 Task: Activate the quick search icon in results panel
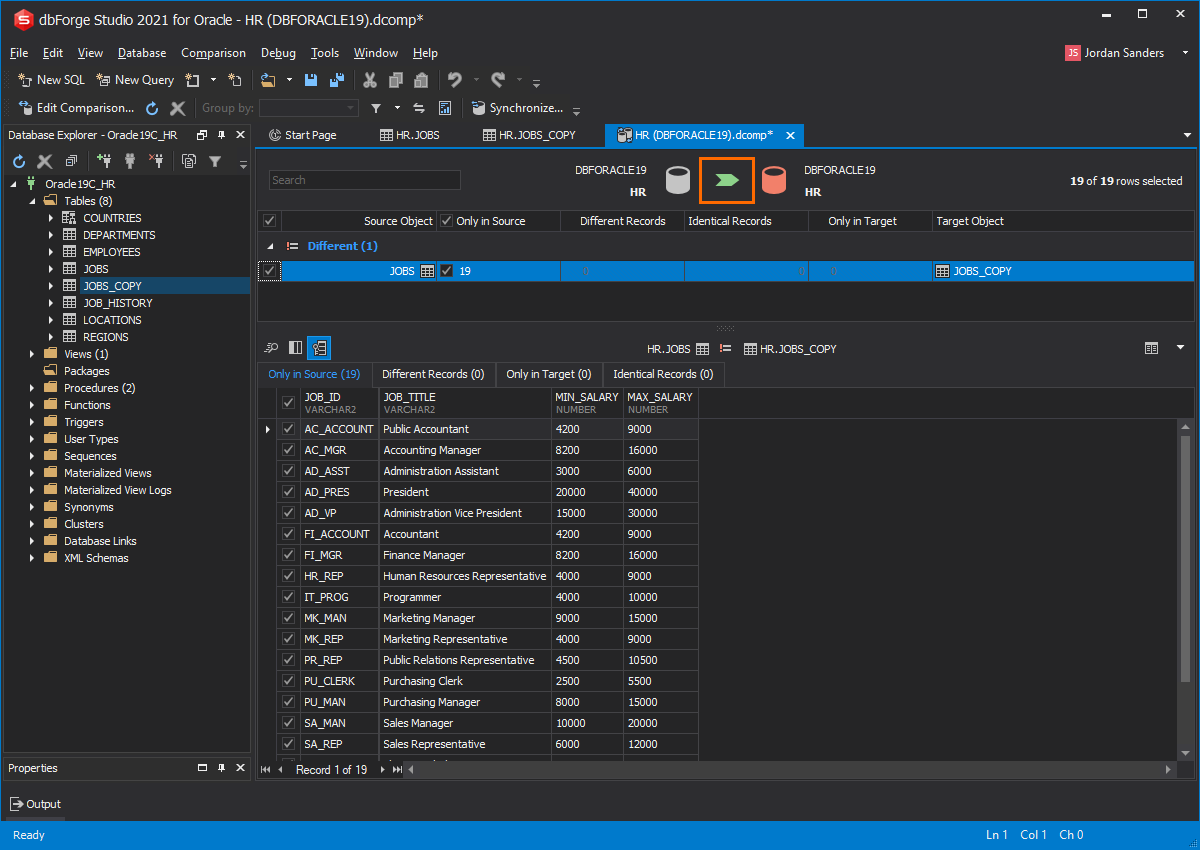pyautogui.click(x=270, y=347)
